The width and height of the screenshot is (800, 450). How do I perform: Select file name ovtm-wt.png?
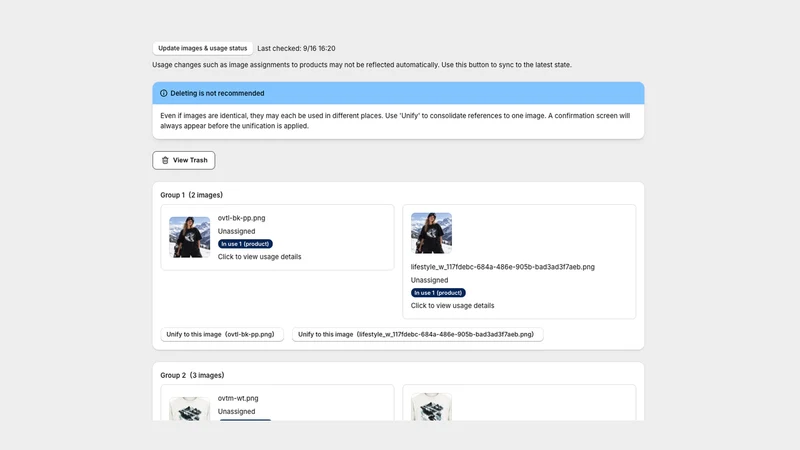point(238,398)
